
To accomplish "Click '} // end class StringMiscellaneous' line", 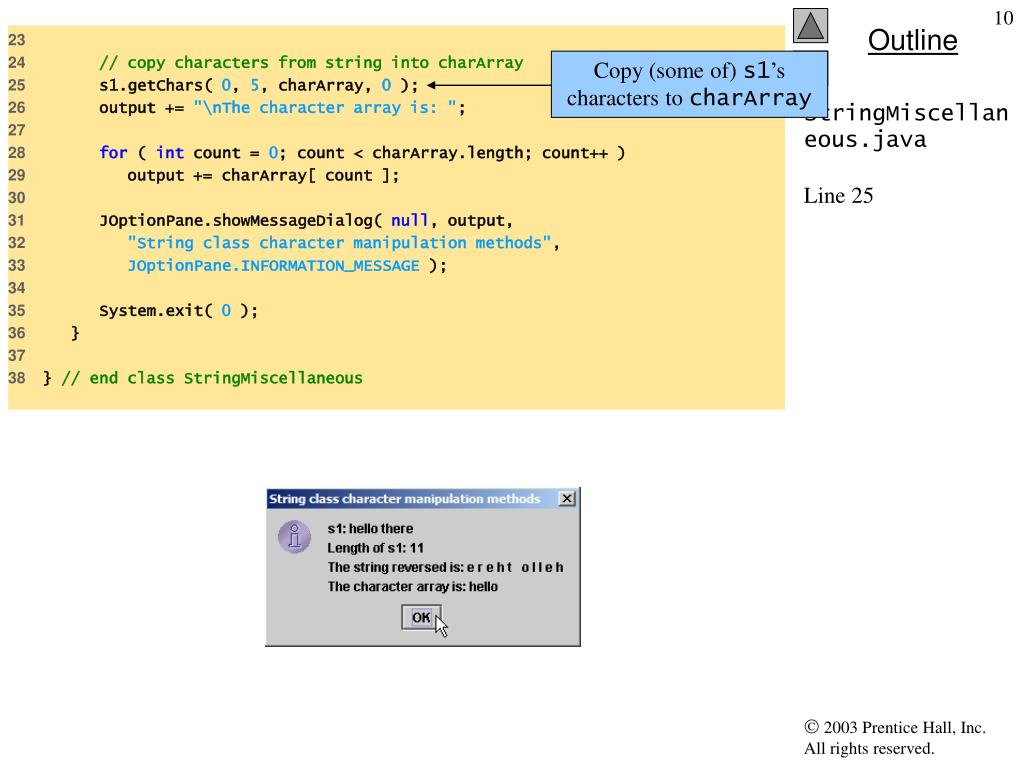I will tap(202, 378).
